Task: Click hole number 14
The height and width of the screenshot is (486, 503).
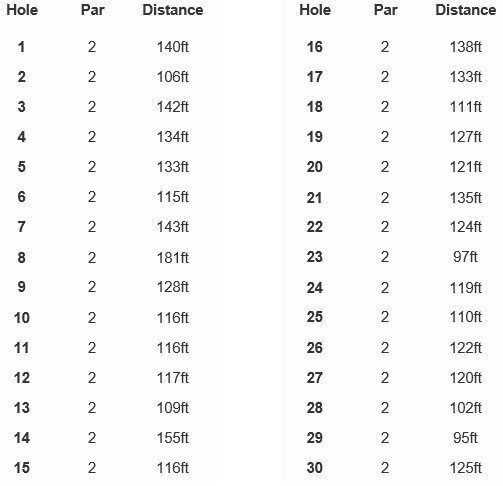Action: [x=22, y=438]
